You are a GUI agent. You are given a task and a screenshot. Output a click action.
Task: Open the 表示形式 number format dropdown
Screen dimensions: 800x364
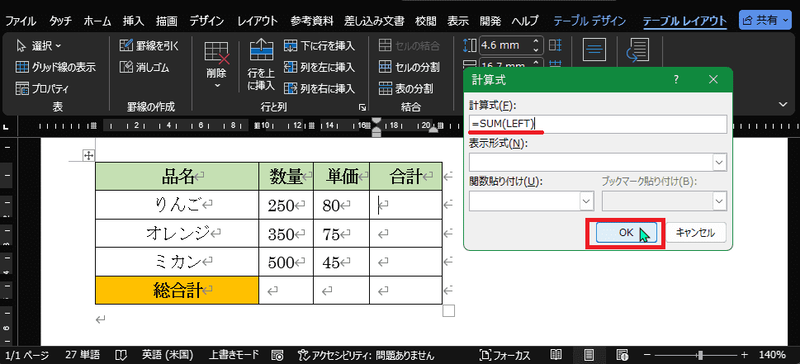tap(719, 162)
